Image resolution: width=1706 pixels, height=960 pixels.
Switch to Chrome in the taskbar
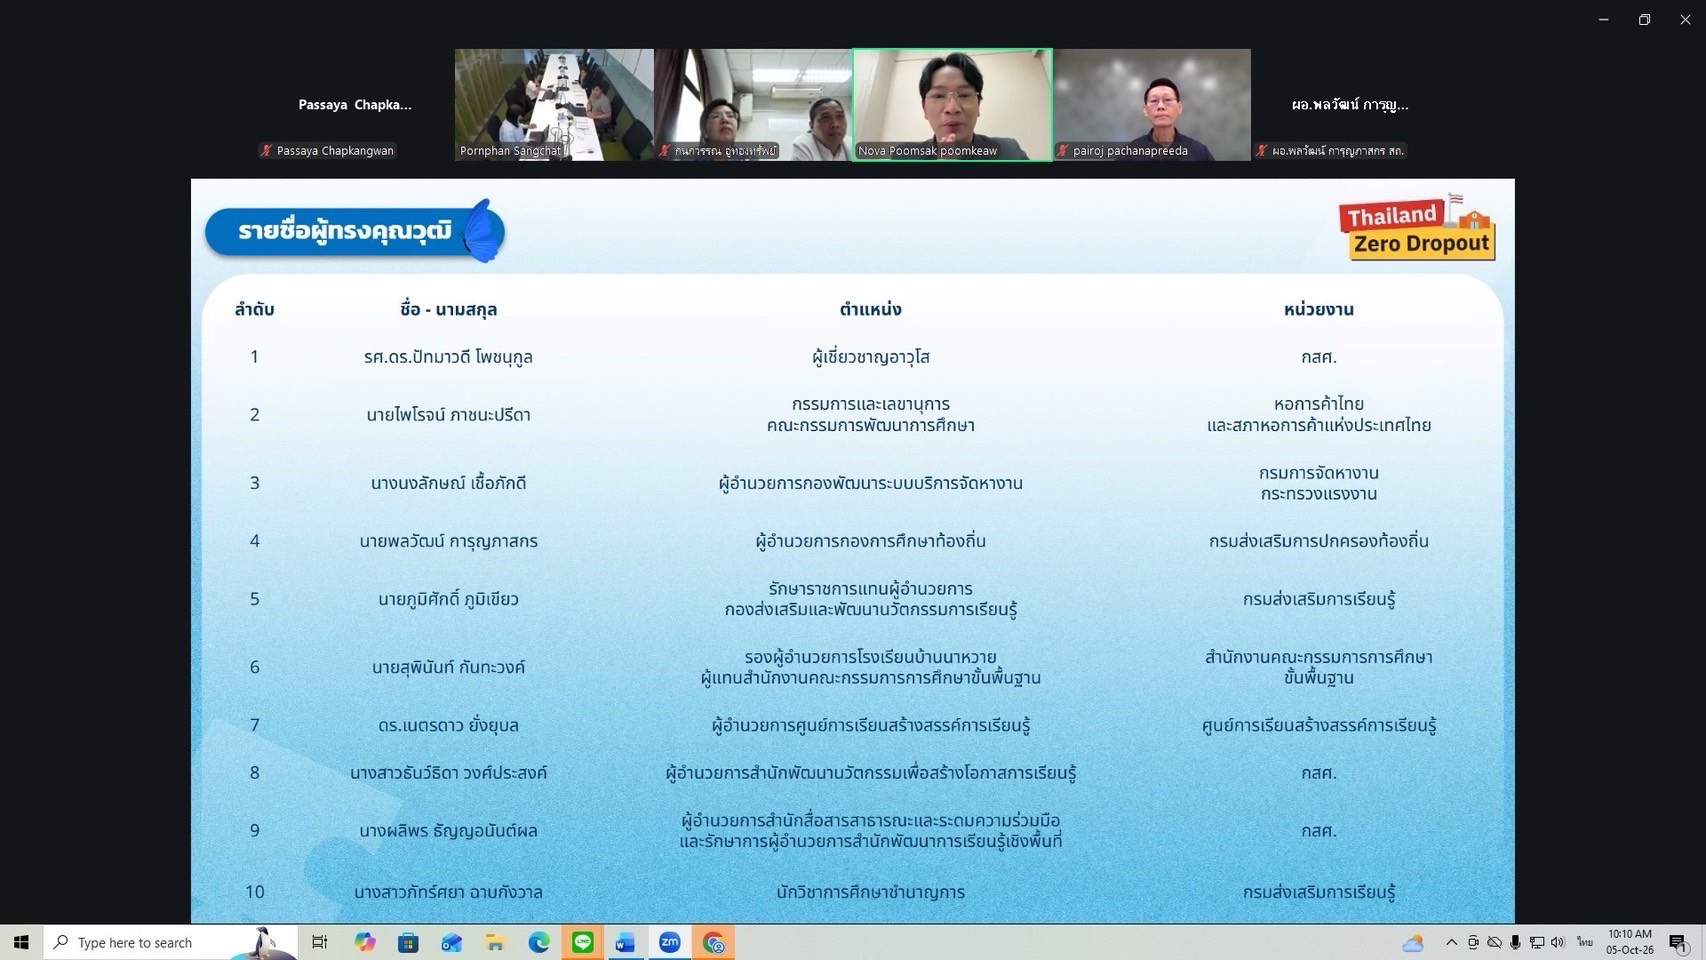pos(713,942)
